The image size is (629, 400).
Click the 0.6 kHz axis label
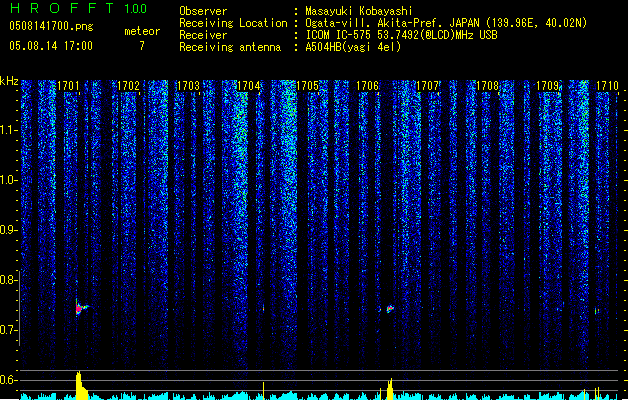8,380
